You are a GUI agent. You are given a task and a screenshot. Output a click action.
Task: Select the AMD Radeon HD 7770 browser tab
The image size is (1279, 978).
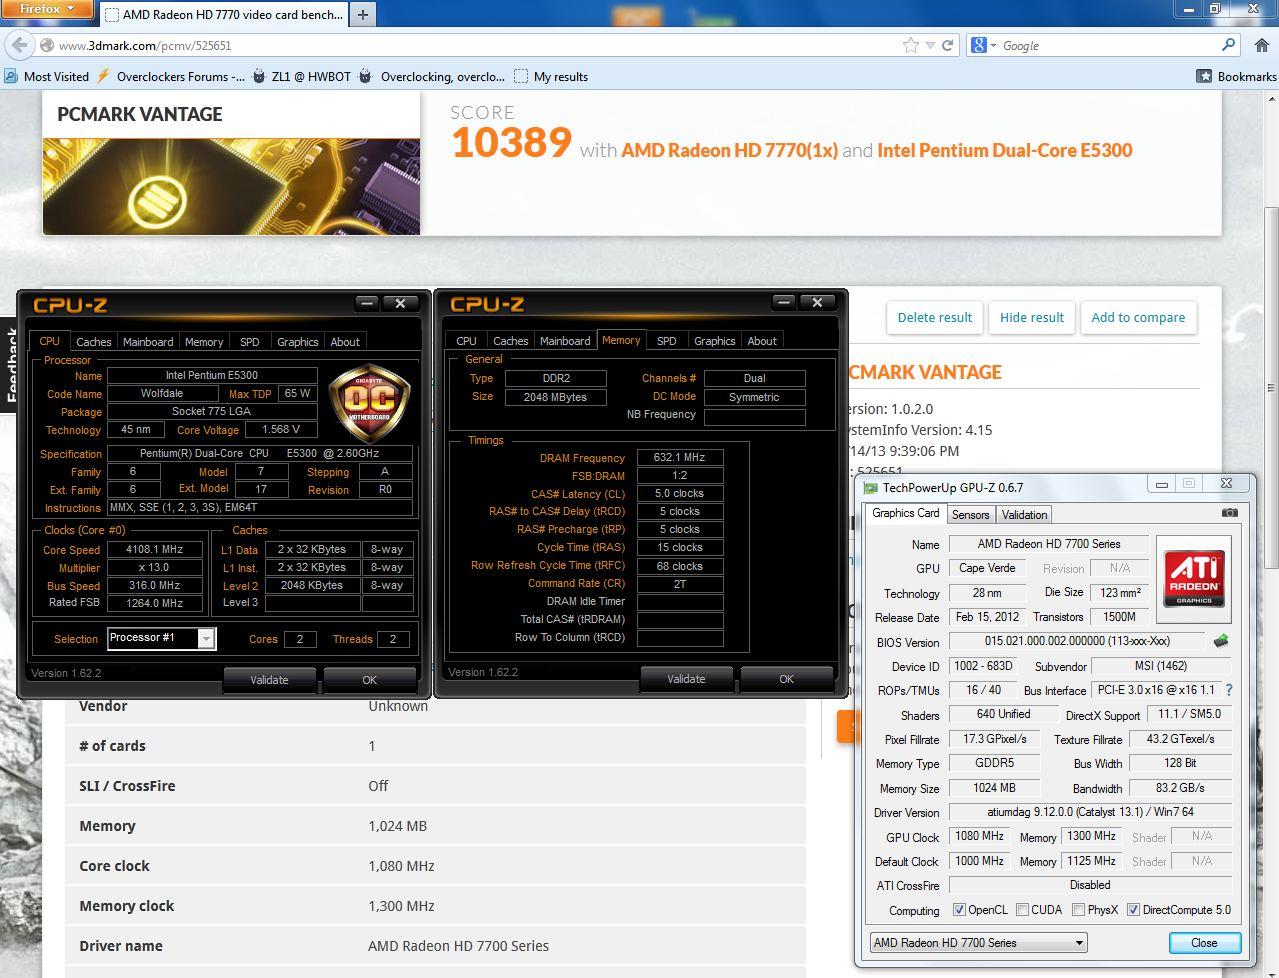[x=224, y=15]
